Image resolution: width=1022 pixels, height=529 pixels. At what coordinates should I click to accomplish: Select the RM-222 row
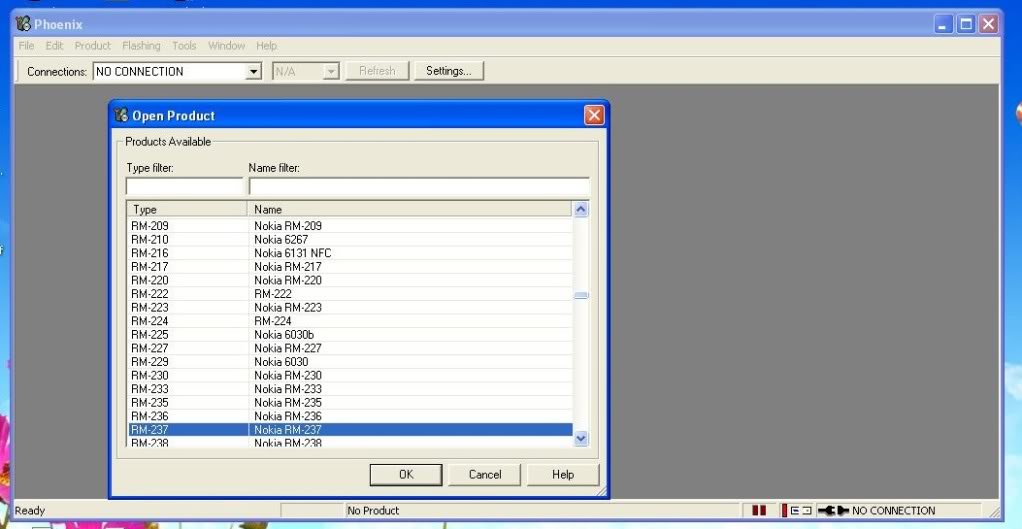click(x=351, y=294)
